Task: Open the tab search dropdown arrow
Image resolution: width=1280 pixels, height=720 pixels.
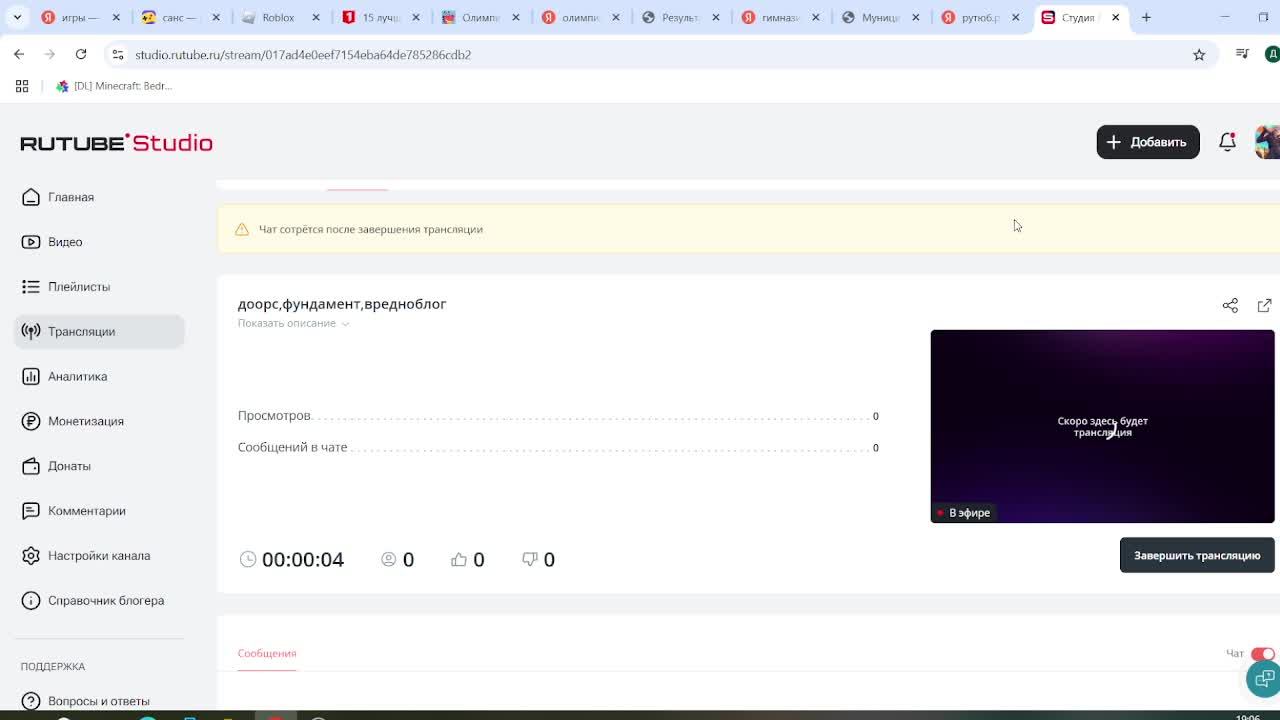Action: 17,17
